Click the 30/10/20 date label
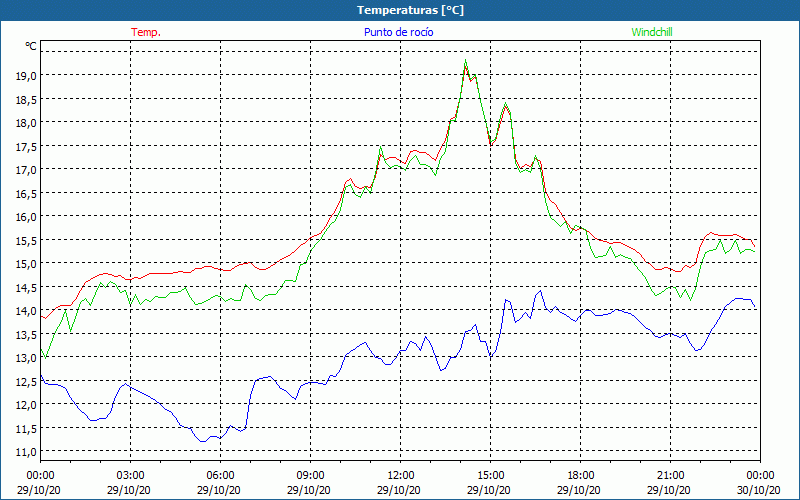 759,489
